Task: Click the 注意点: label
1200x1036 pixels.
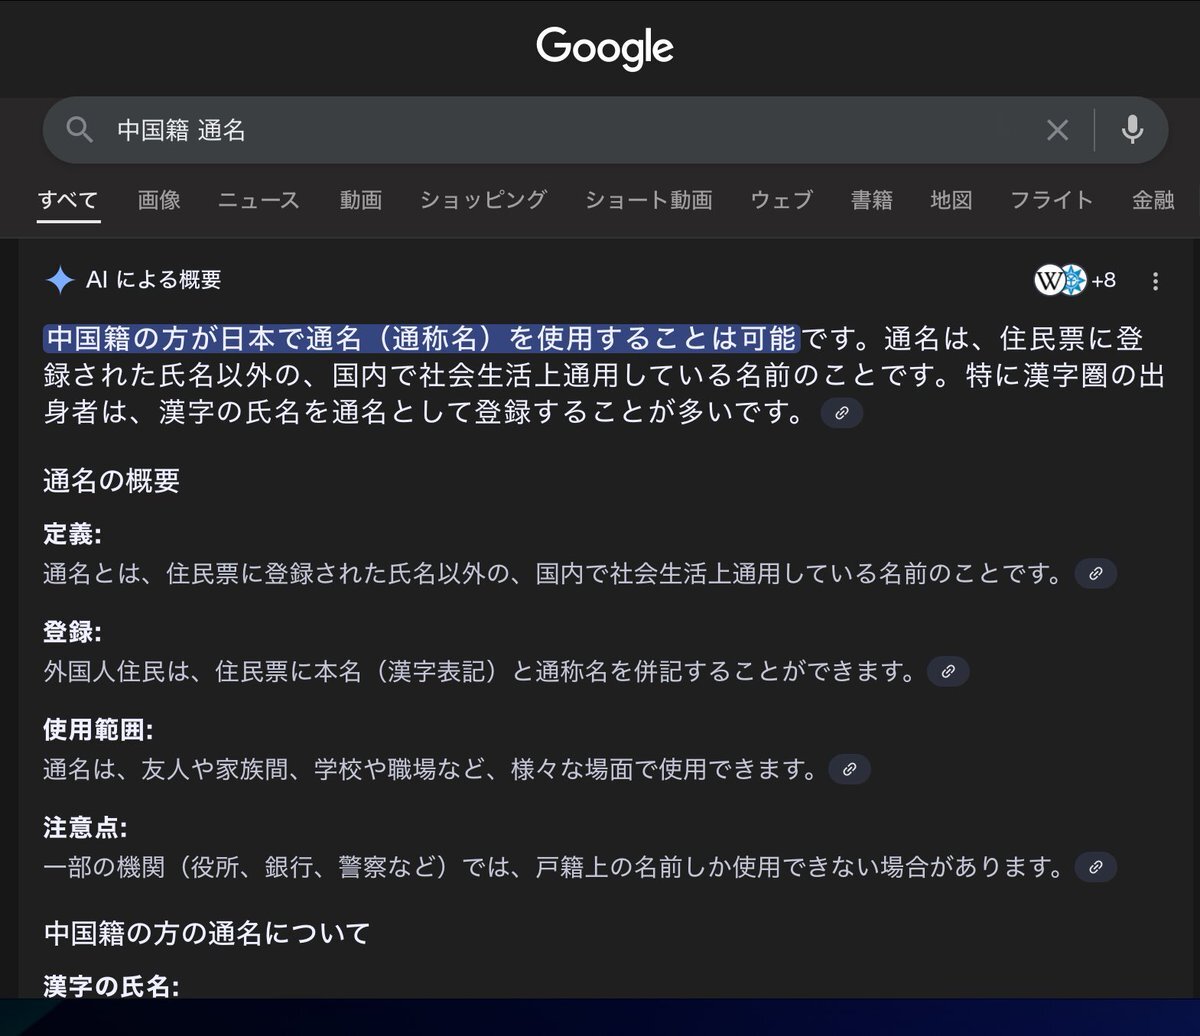Action: tap(85, 828)
